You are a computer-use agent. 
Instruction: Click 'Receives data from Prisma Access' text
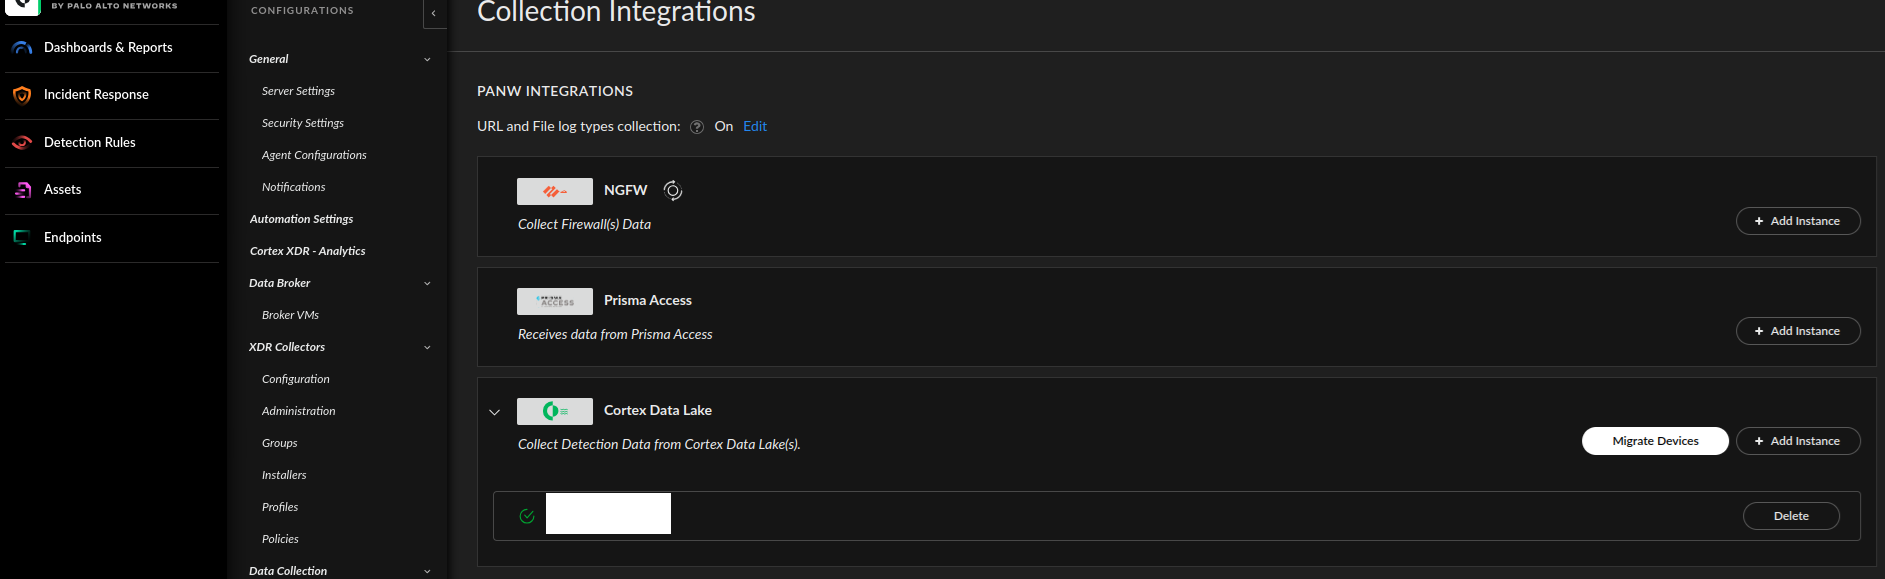[615, 335]
